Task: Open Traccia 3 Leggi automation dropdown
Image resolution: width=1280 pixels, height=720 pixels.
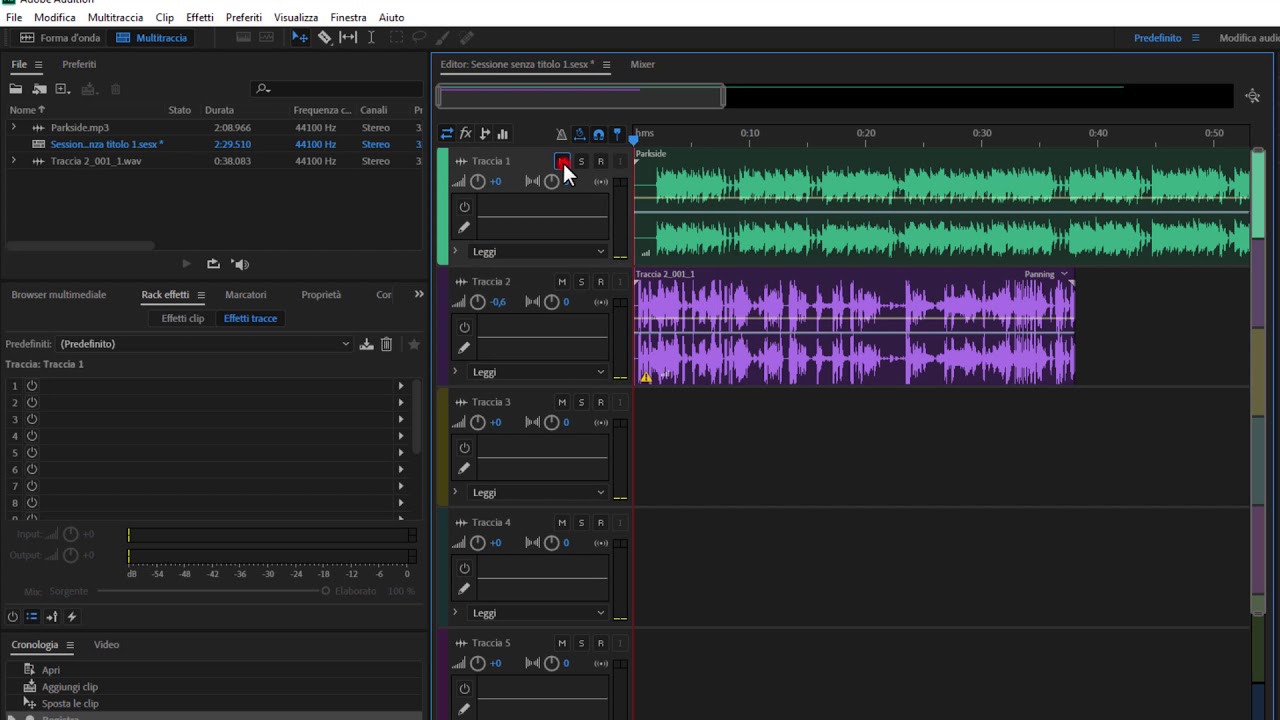Action: coord(538,493)
